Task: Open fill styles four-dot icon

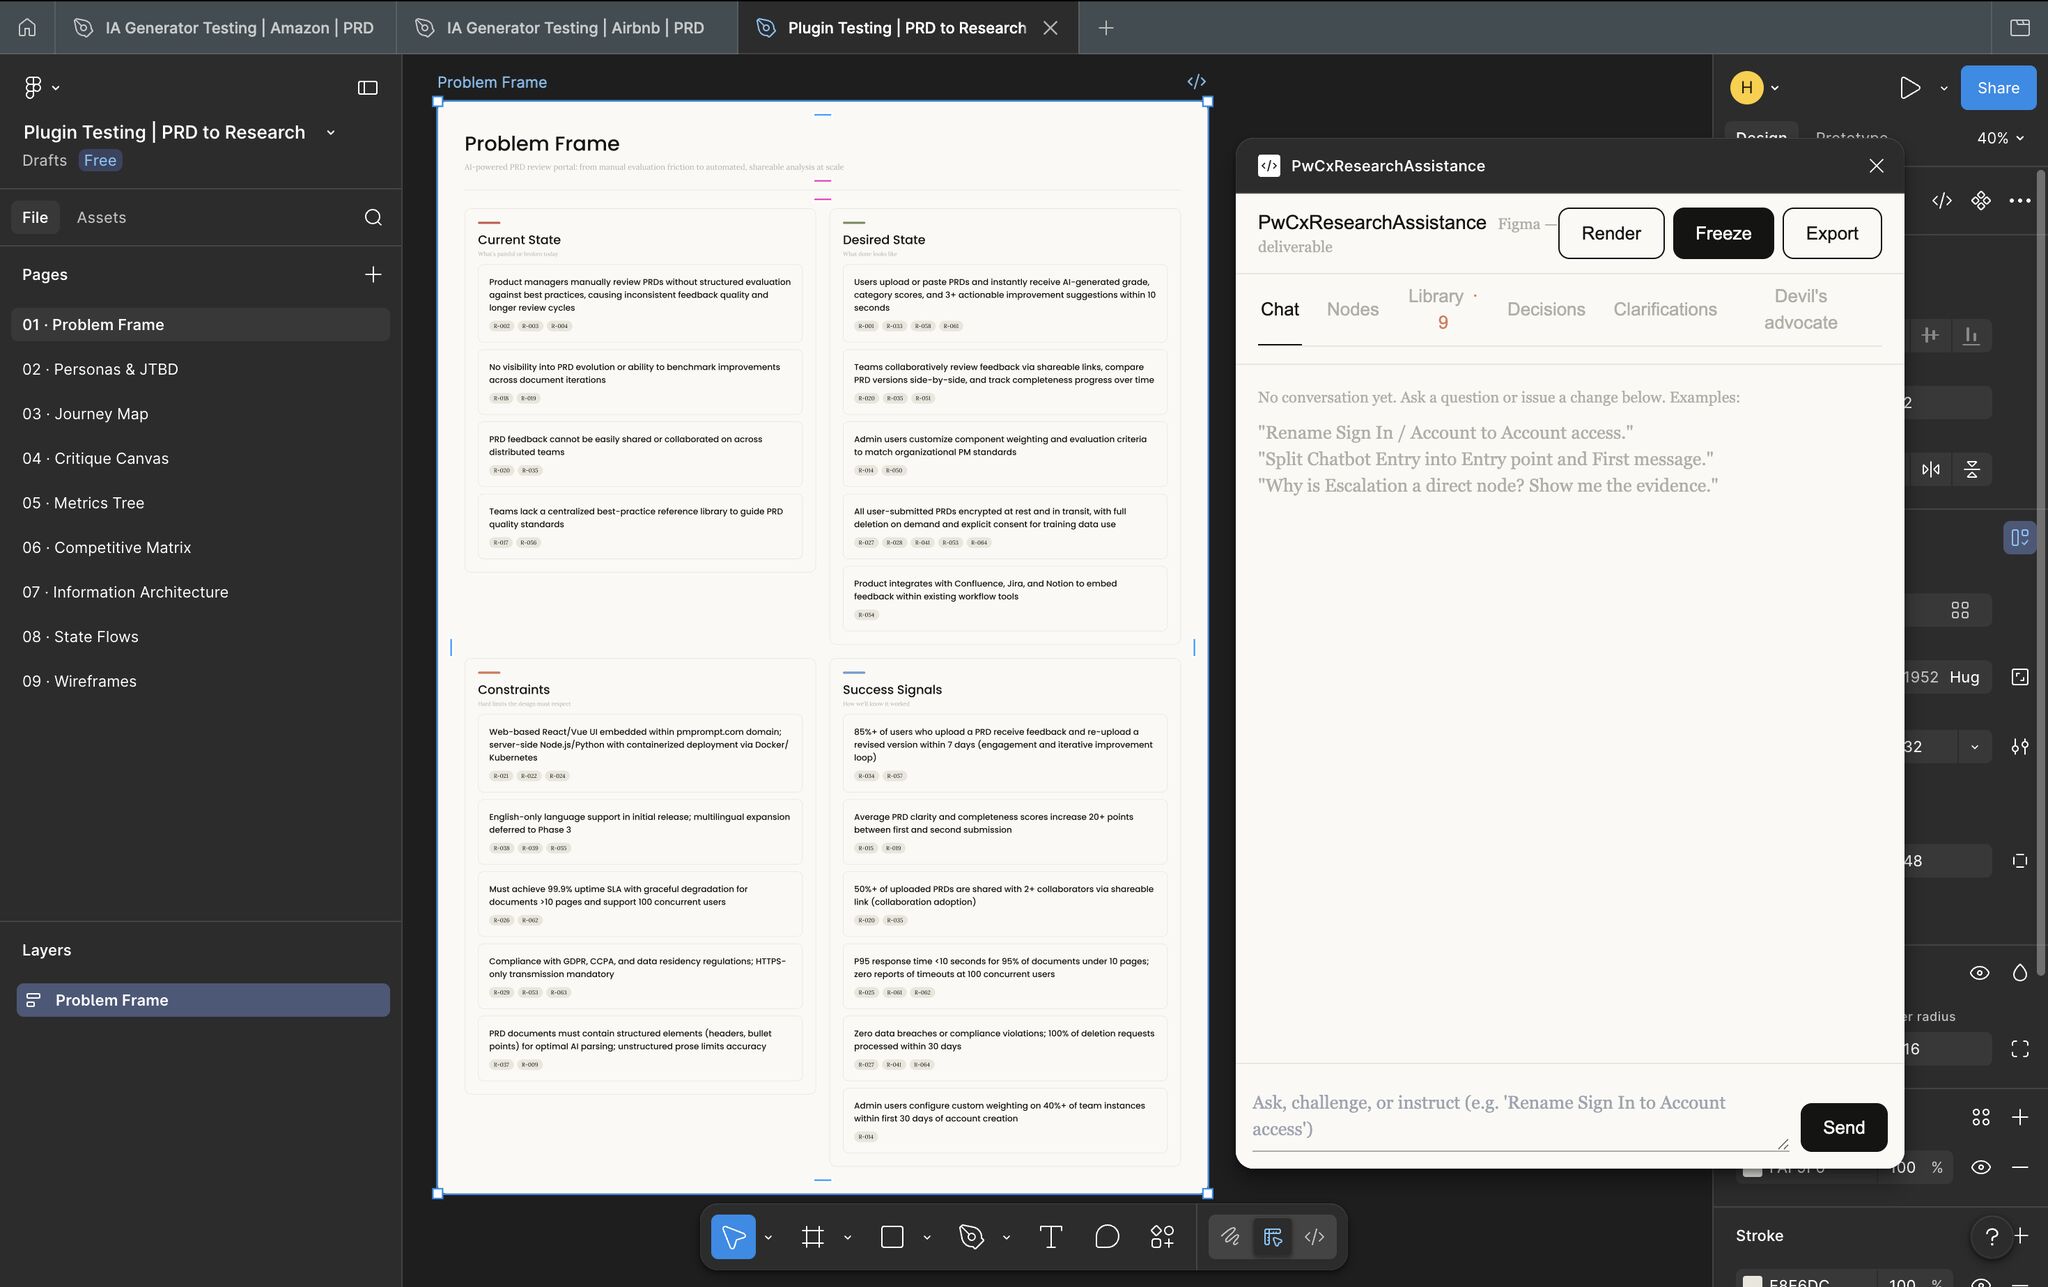Action: pyautogui.click(x=1980, y=1117)
